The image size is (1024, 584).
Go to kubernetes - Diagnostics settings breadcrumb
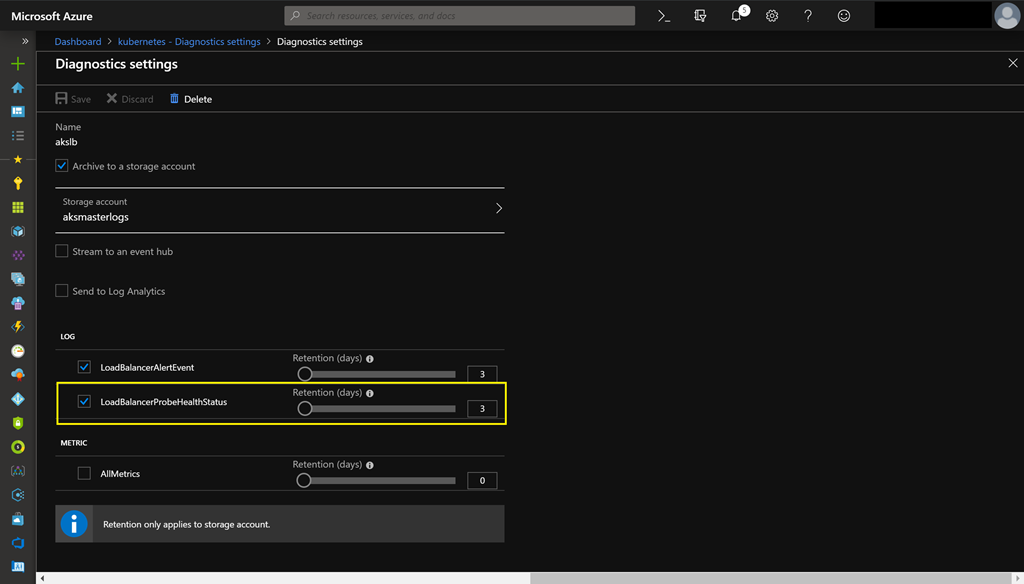click(189, 42)
